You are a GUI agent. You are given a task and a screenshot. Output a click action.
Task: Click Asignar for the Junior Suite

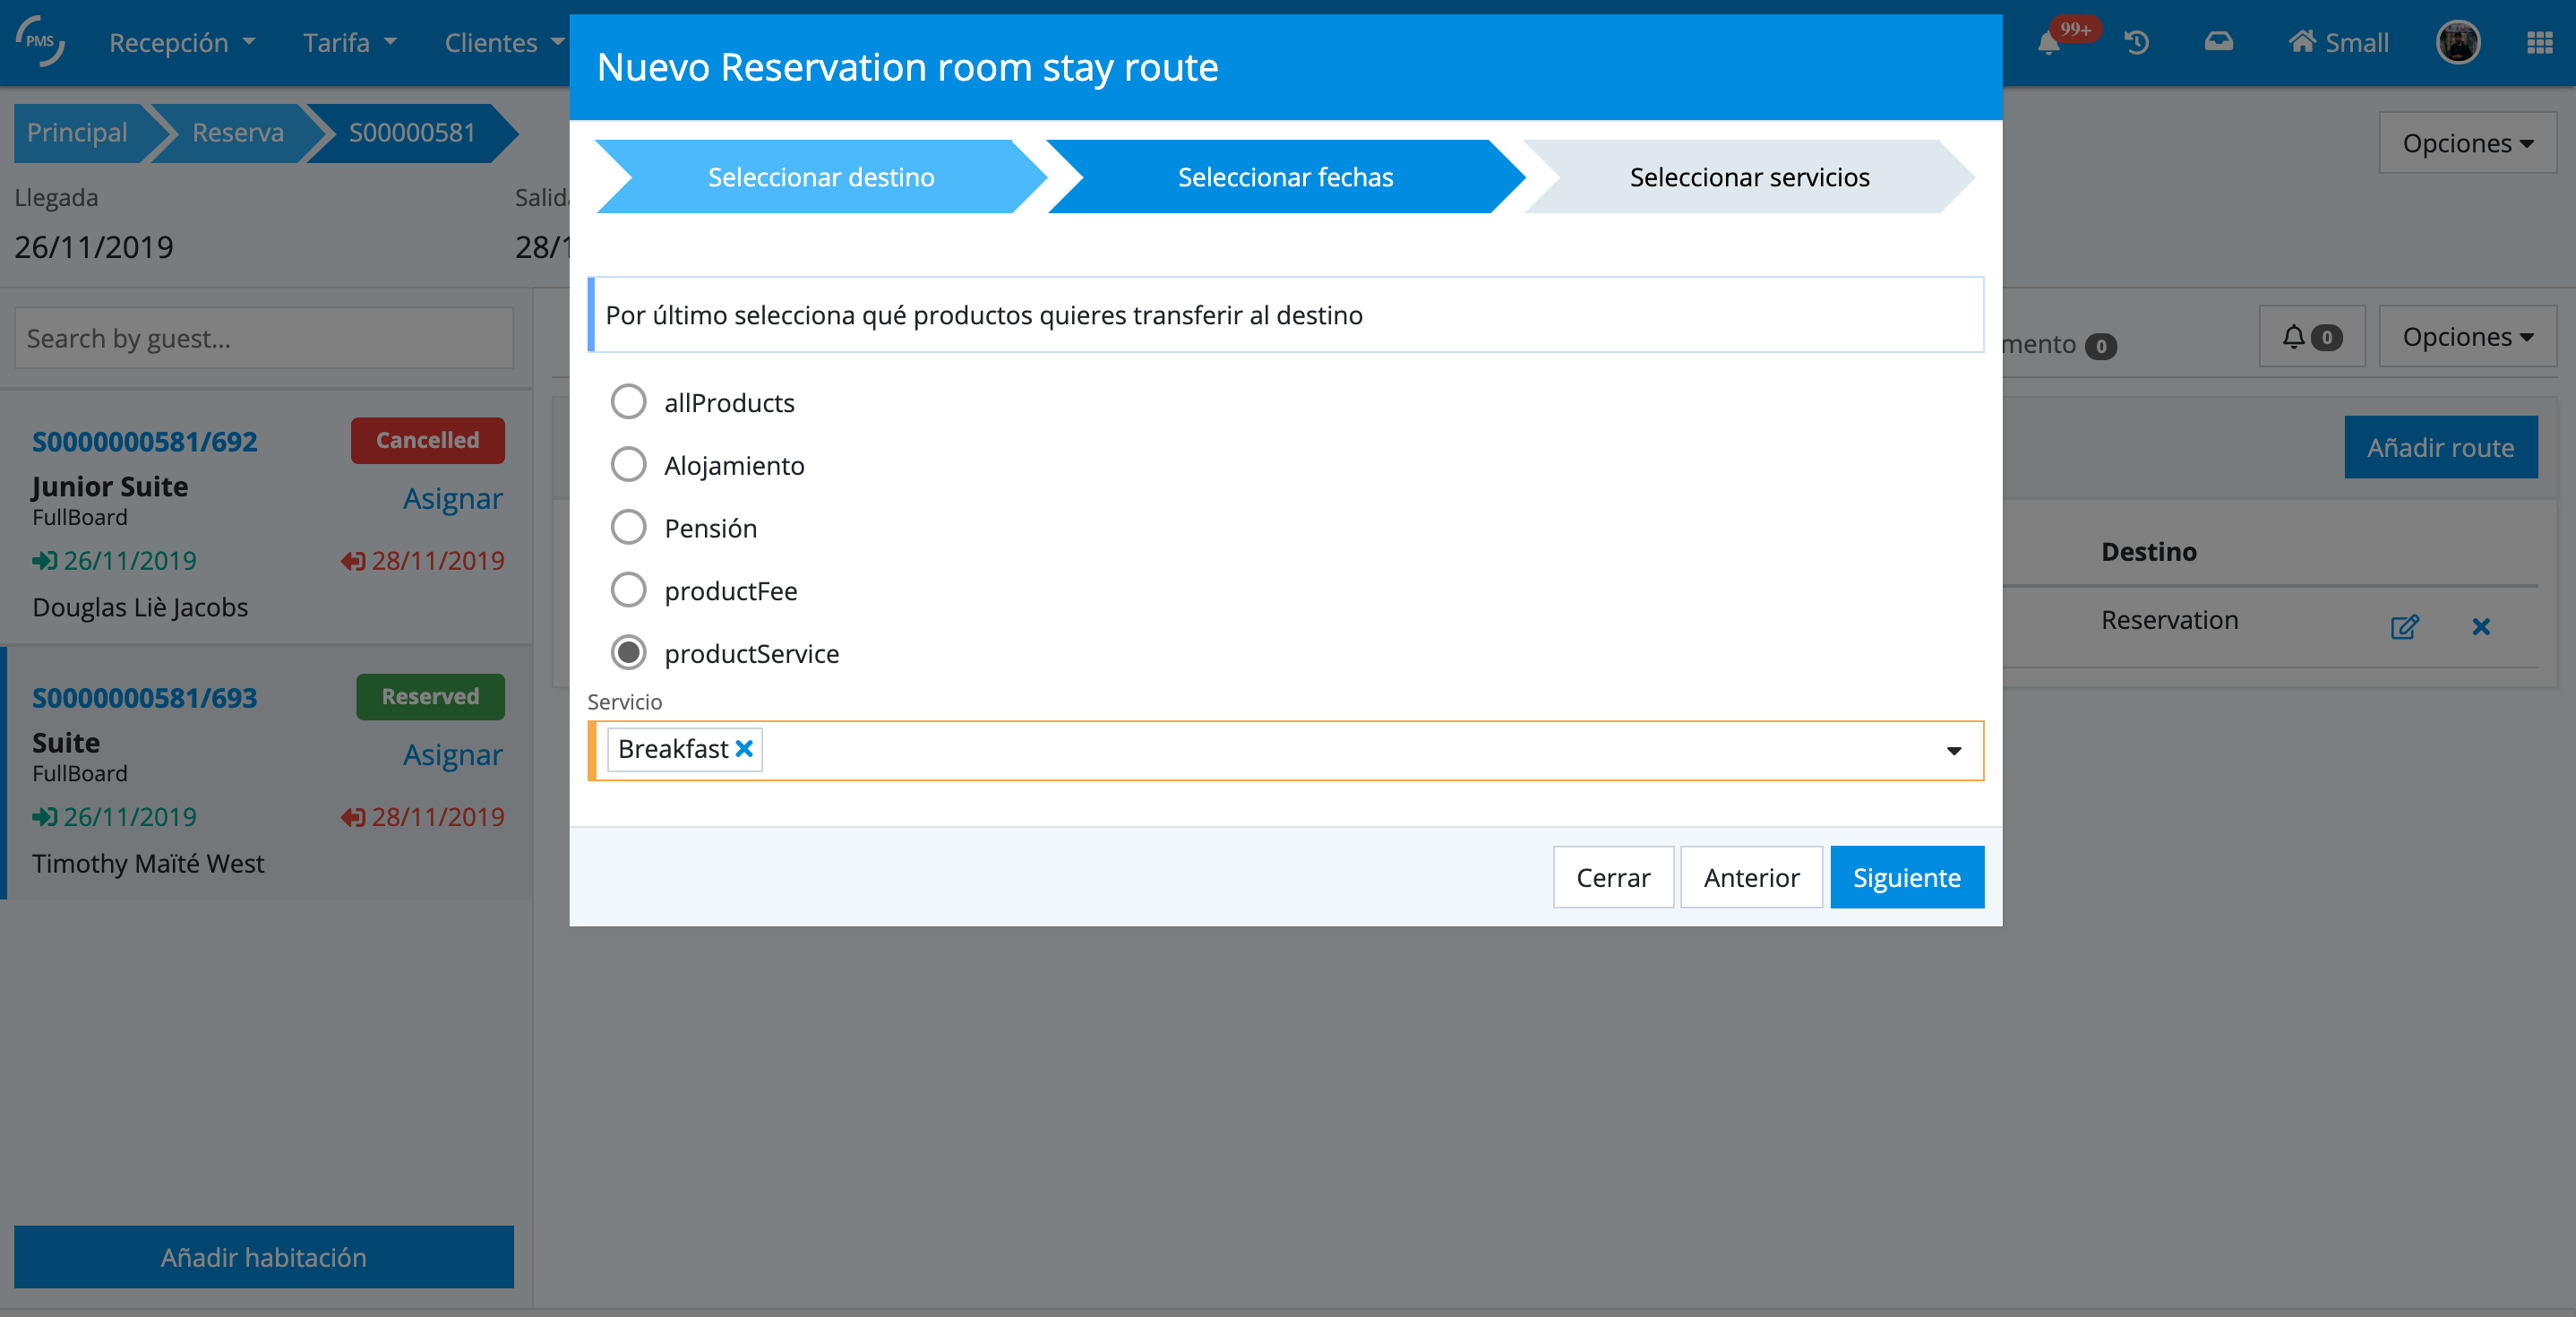tap(452, 499)
